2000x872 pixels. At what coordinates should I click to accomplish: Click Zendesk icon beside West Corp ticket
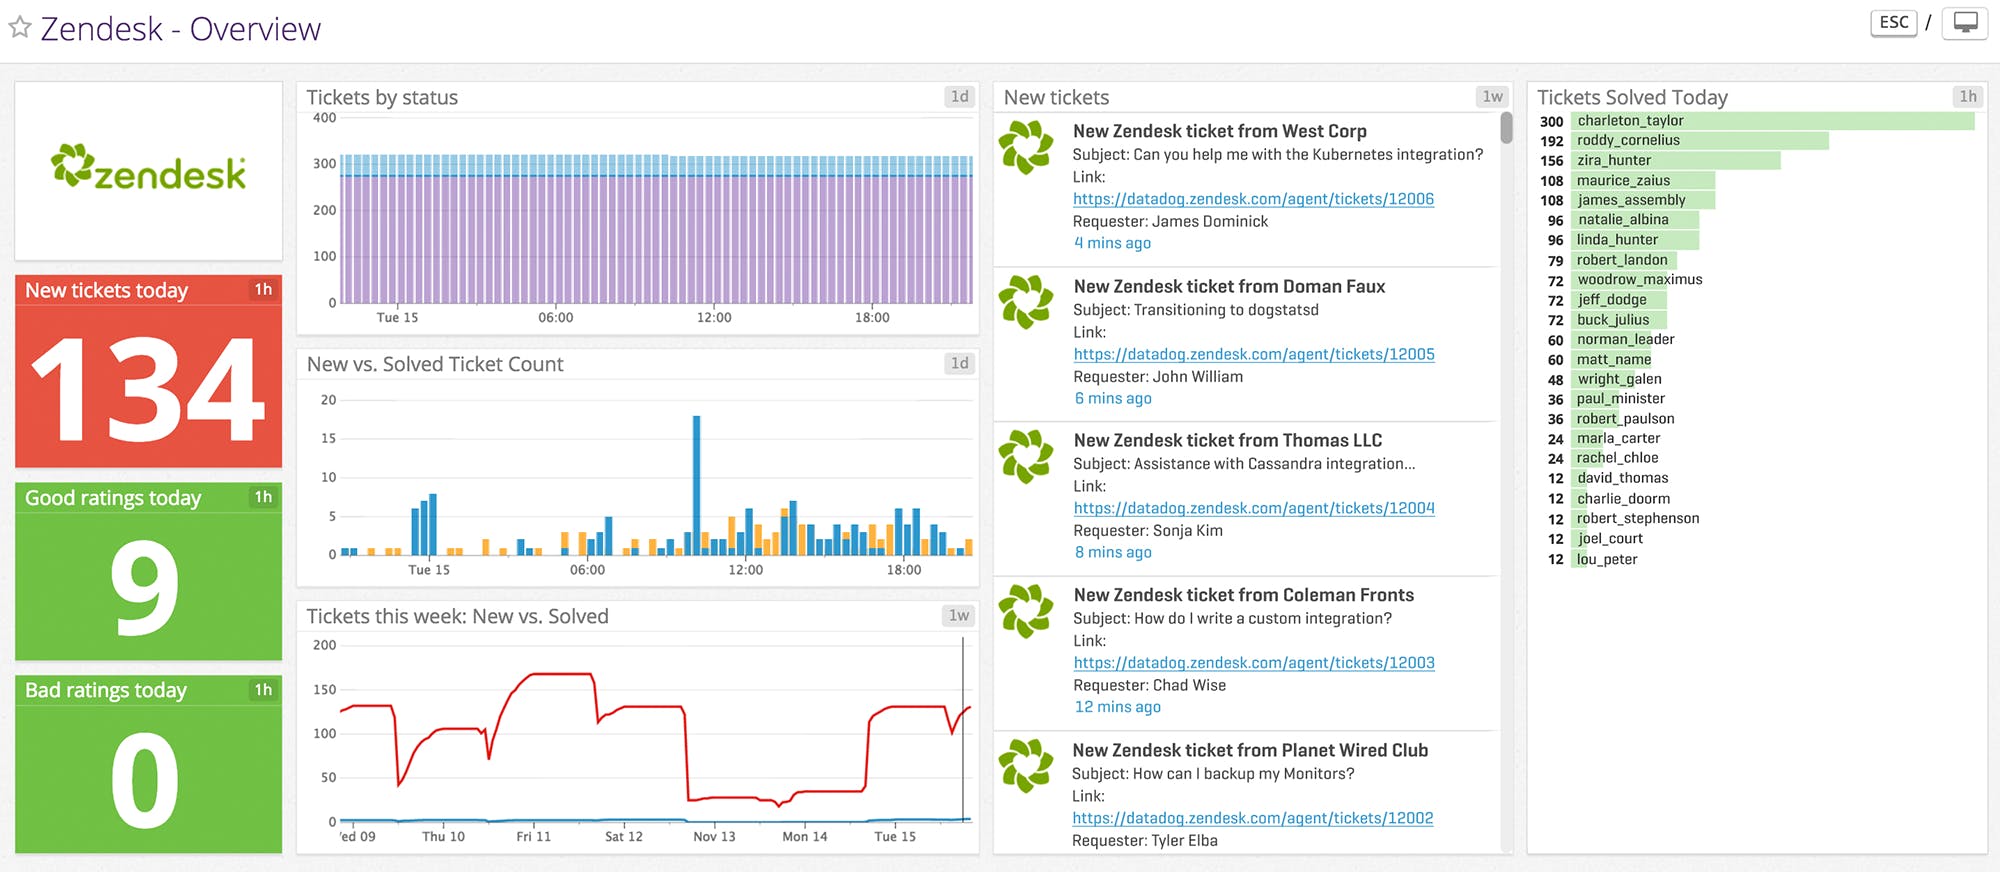tap(1026, 147)
